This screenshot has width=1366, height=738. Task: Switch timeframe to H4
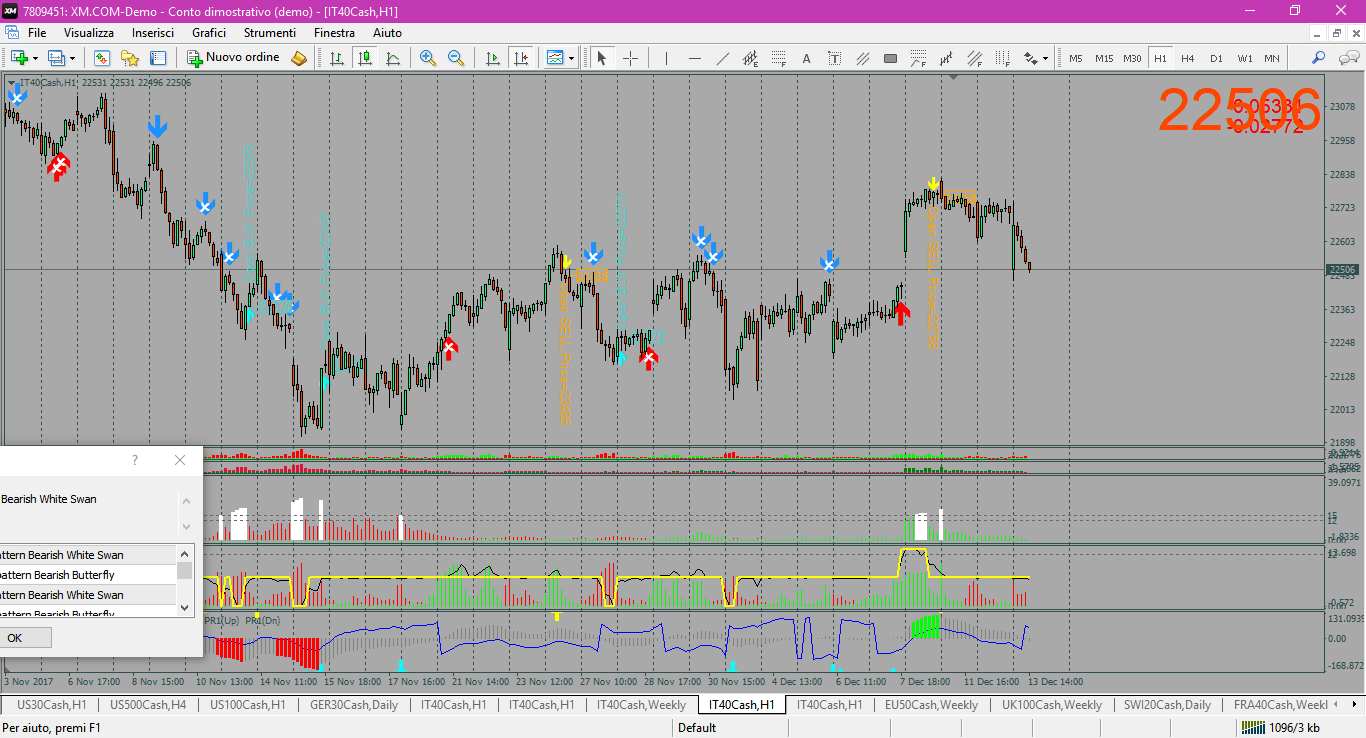tap(1188, 58)
